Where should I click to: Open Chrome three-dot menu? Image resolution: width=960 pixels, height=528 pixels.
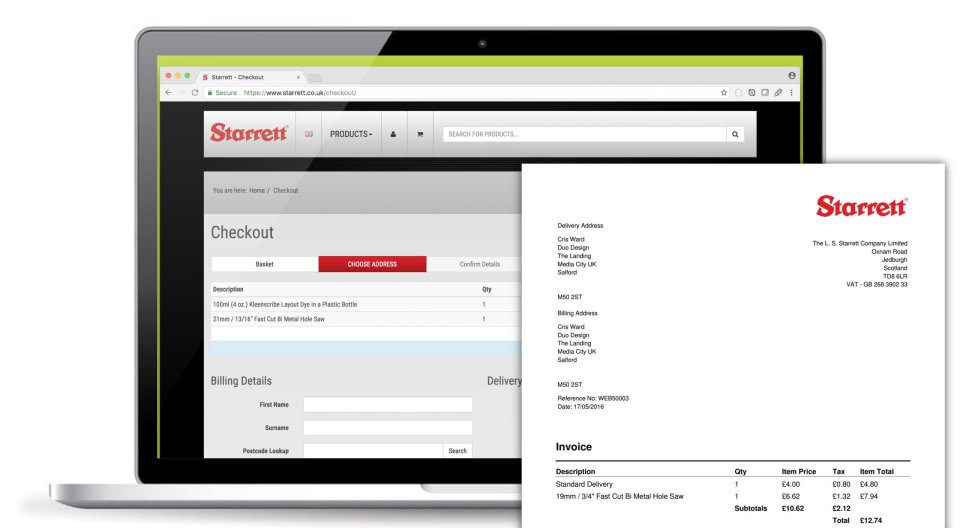tap(791, 93)
